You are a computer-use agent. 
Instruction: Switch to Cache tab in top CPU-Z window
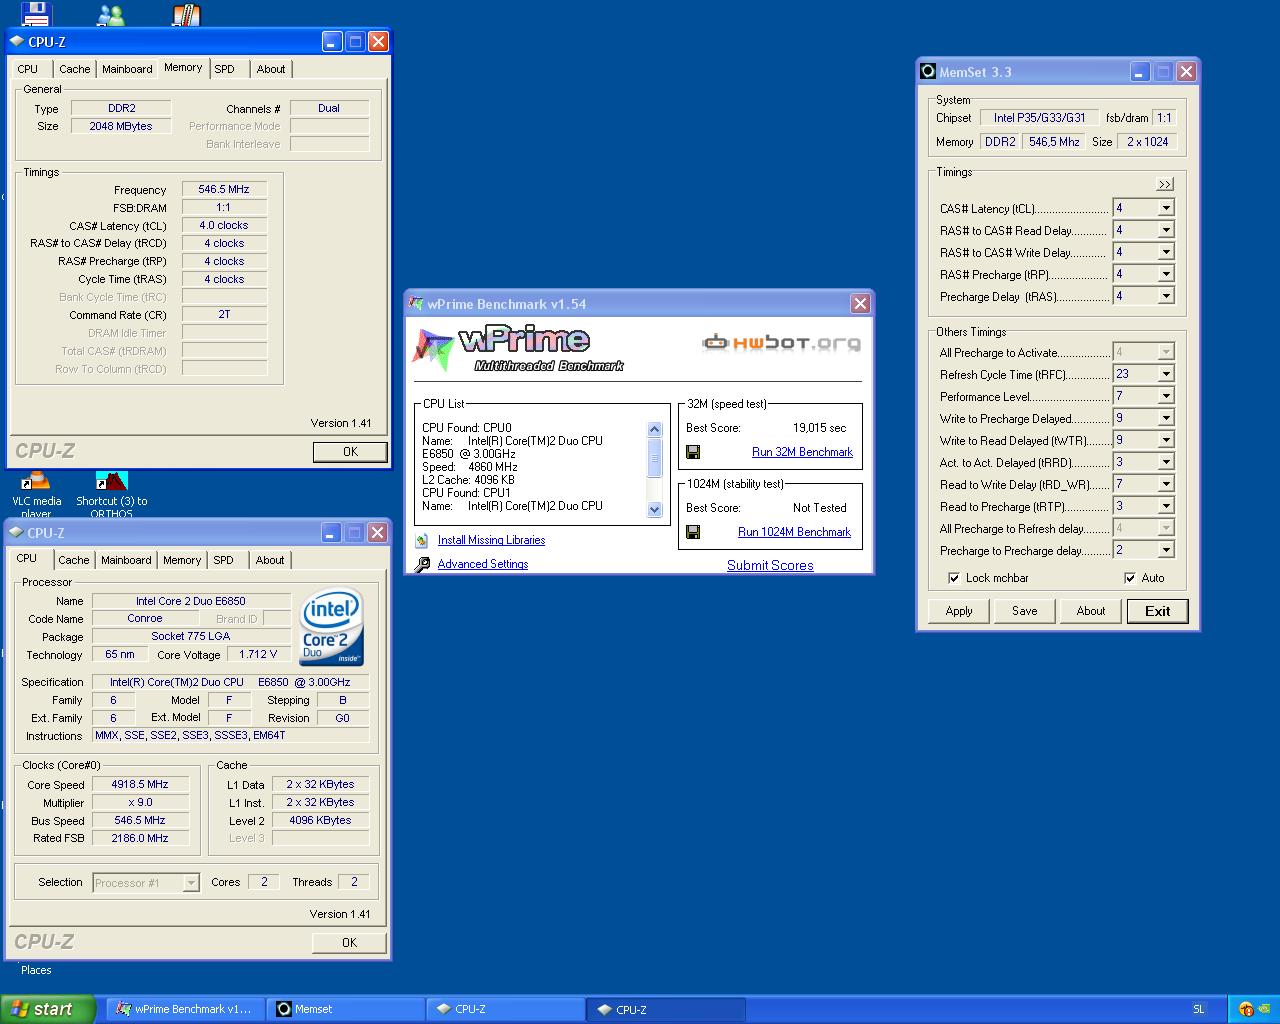pyautogui.click(x=74, y=69)
